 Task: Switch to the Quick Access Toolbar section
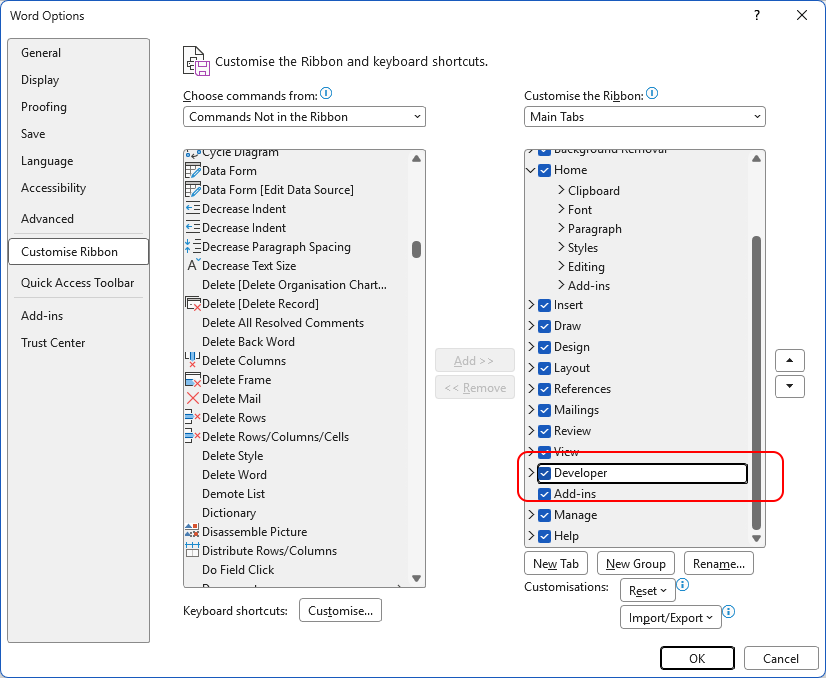pos(77,283)
